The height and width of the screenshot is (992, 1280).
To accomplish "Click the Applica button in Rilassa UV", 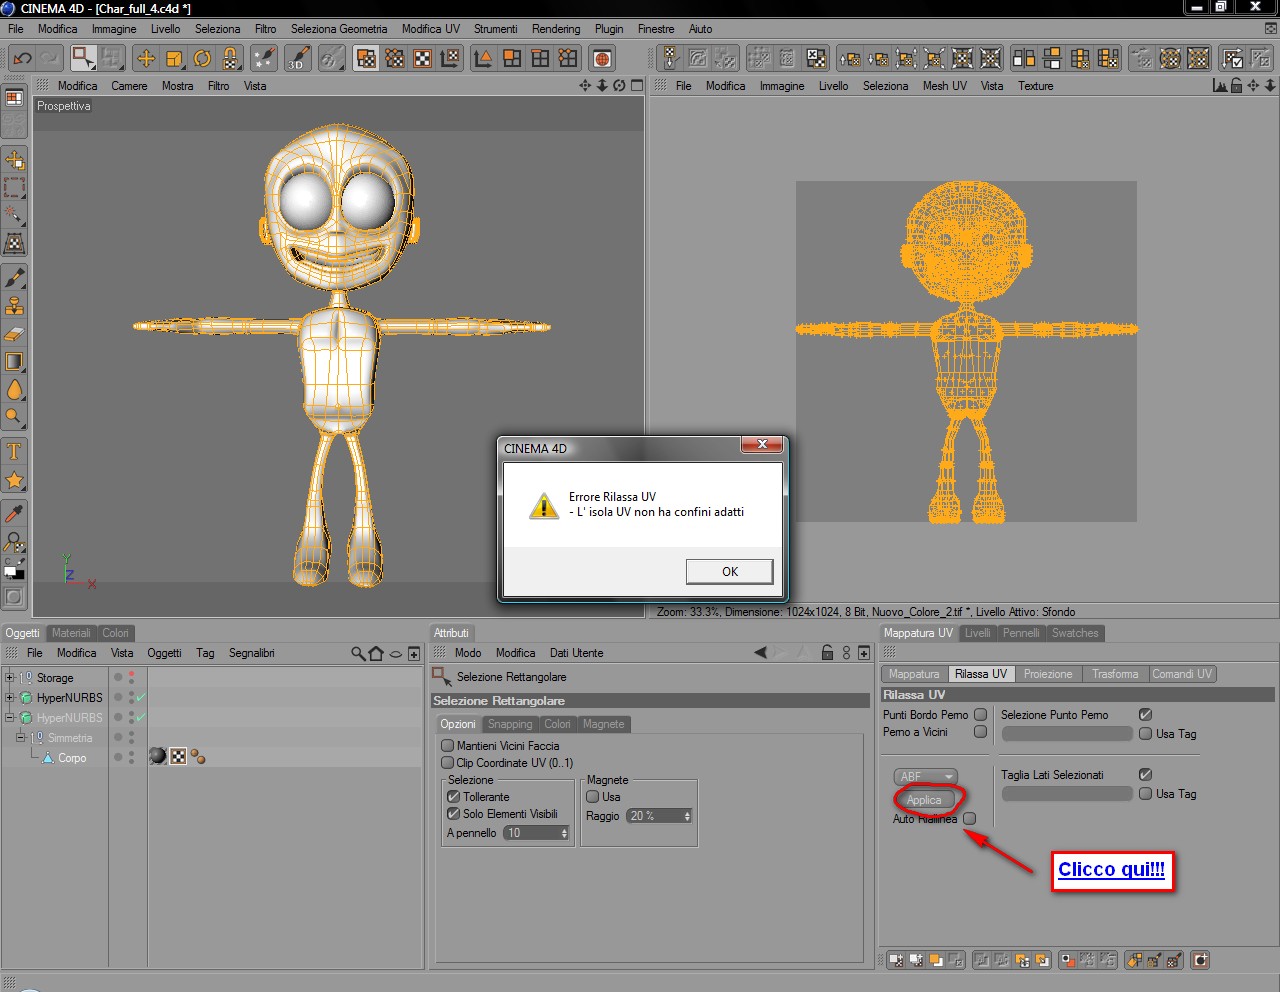I will pos(924,799).
